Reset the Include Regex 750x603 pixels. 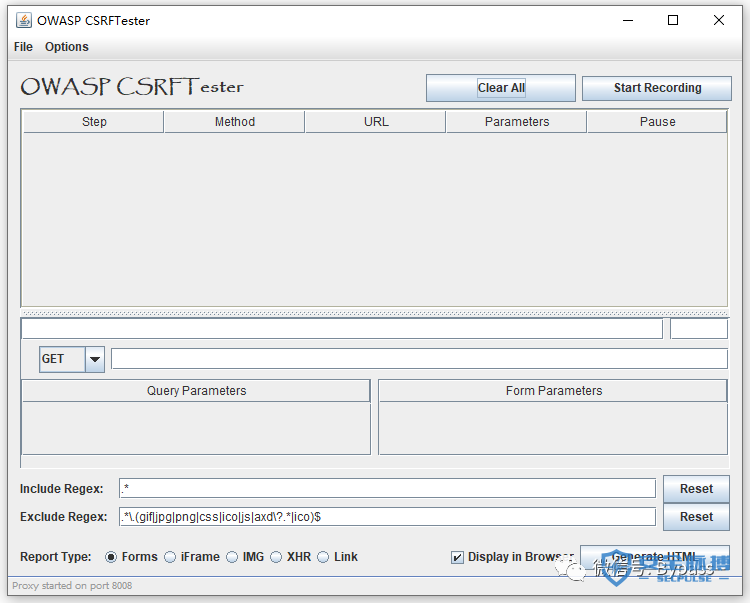tap(696, 489)
